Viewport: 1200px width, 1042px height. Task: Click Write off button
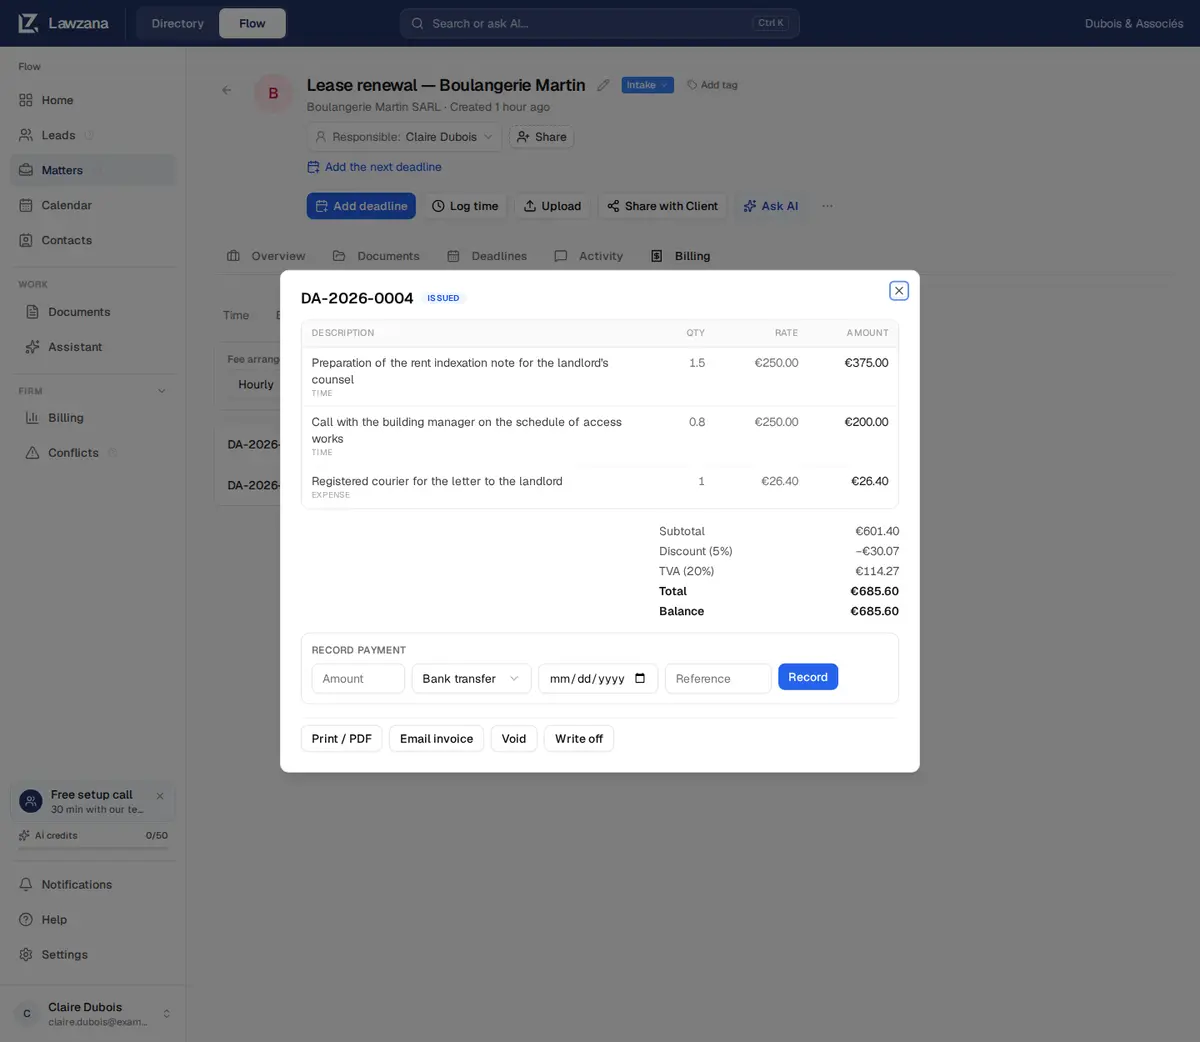(x=579, y=738)
